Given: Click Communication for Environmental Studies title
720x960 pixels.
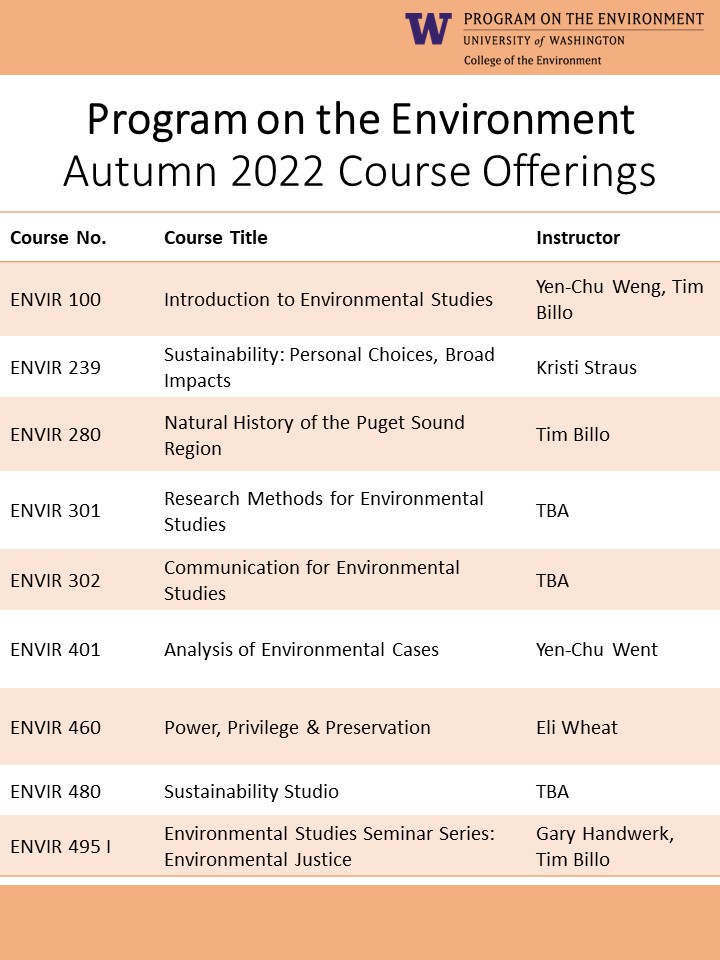Looking at the screenshot, I should click(x=312, y=580).
